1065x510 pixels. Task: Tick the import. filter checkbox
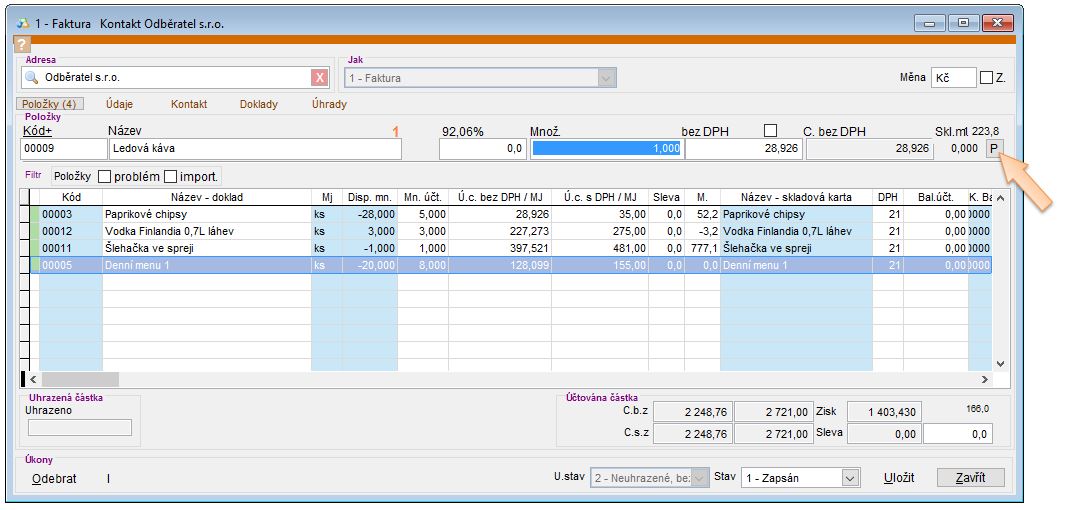170,176
